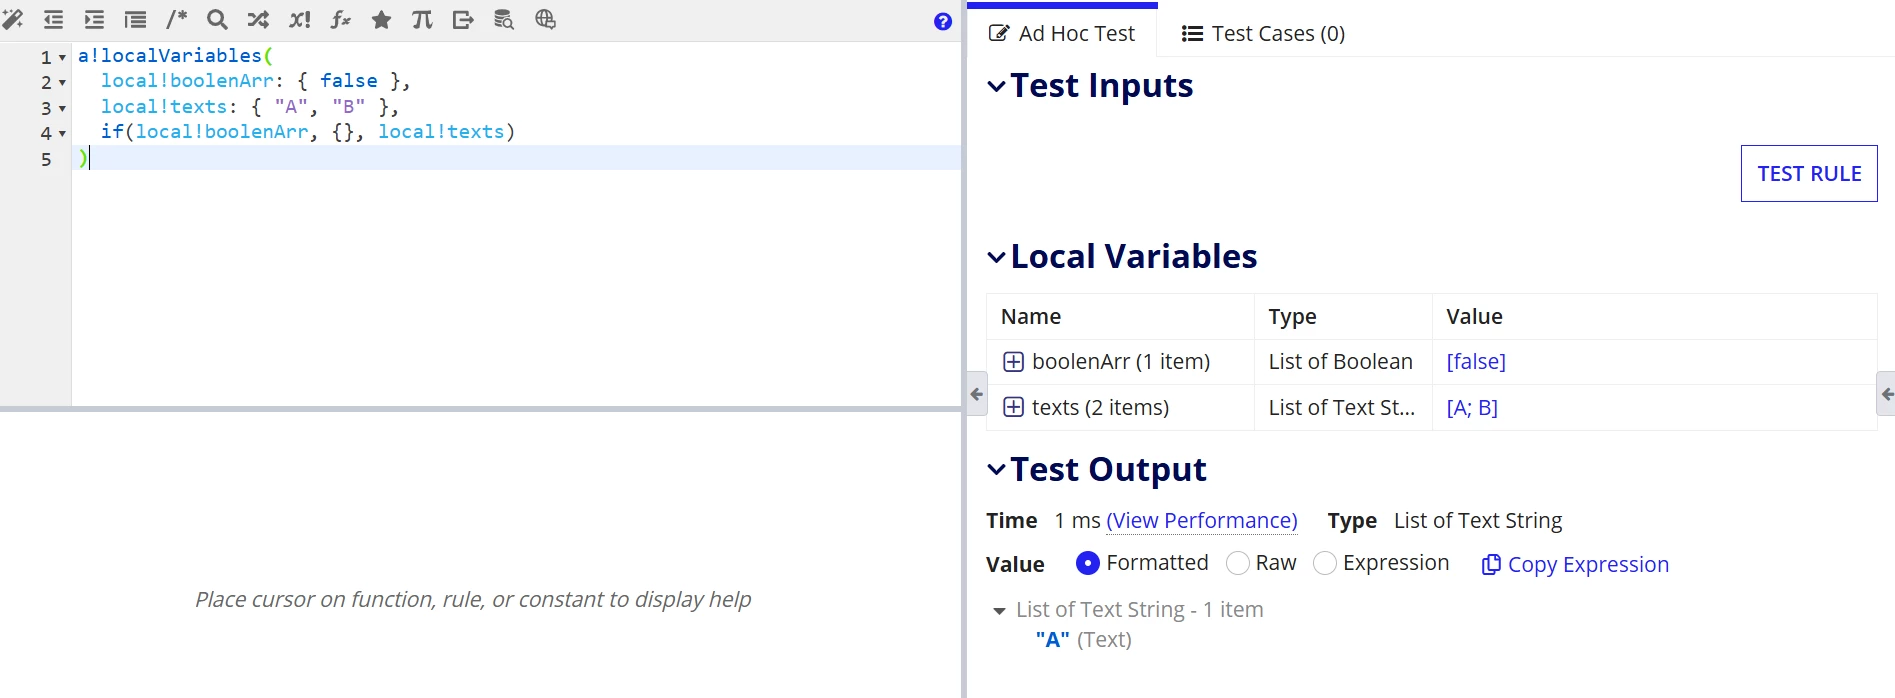Click the List of Boolean type cell
This screenshot has width=1895, height=698.
[x=1341, y=362]
